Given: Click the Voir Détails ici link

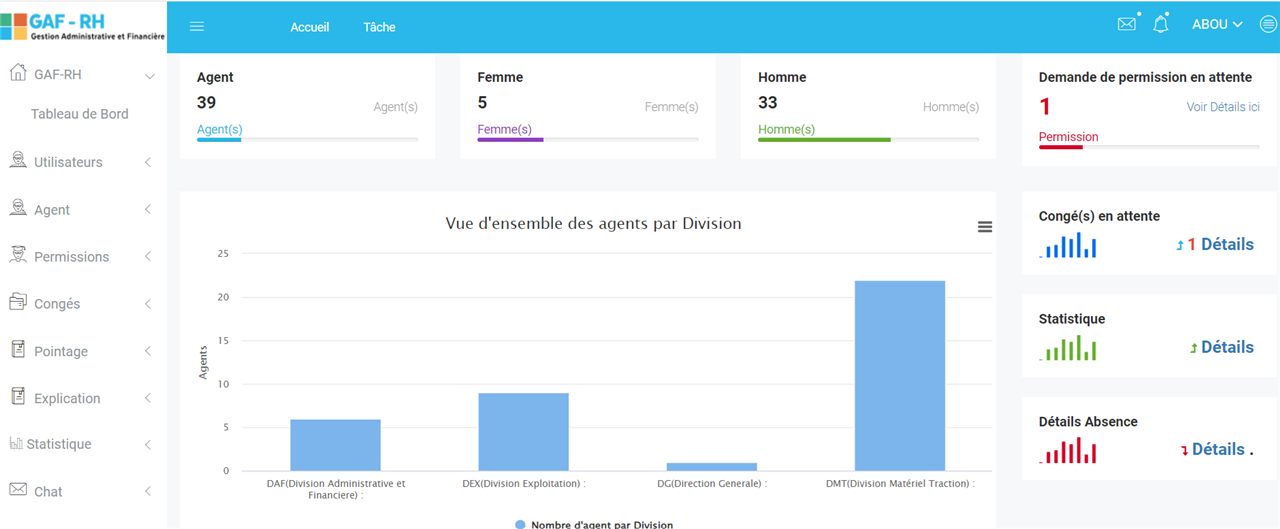Looking at the screenshot, I should (x=1223, y=107).
